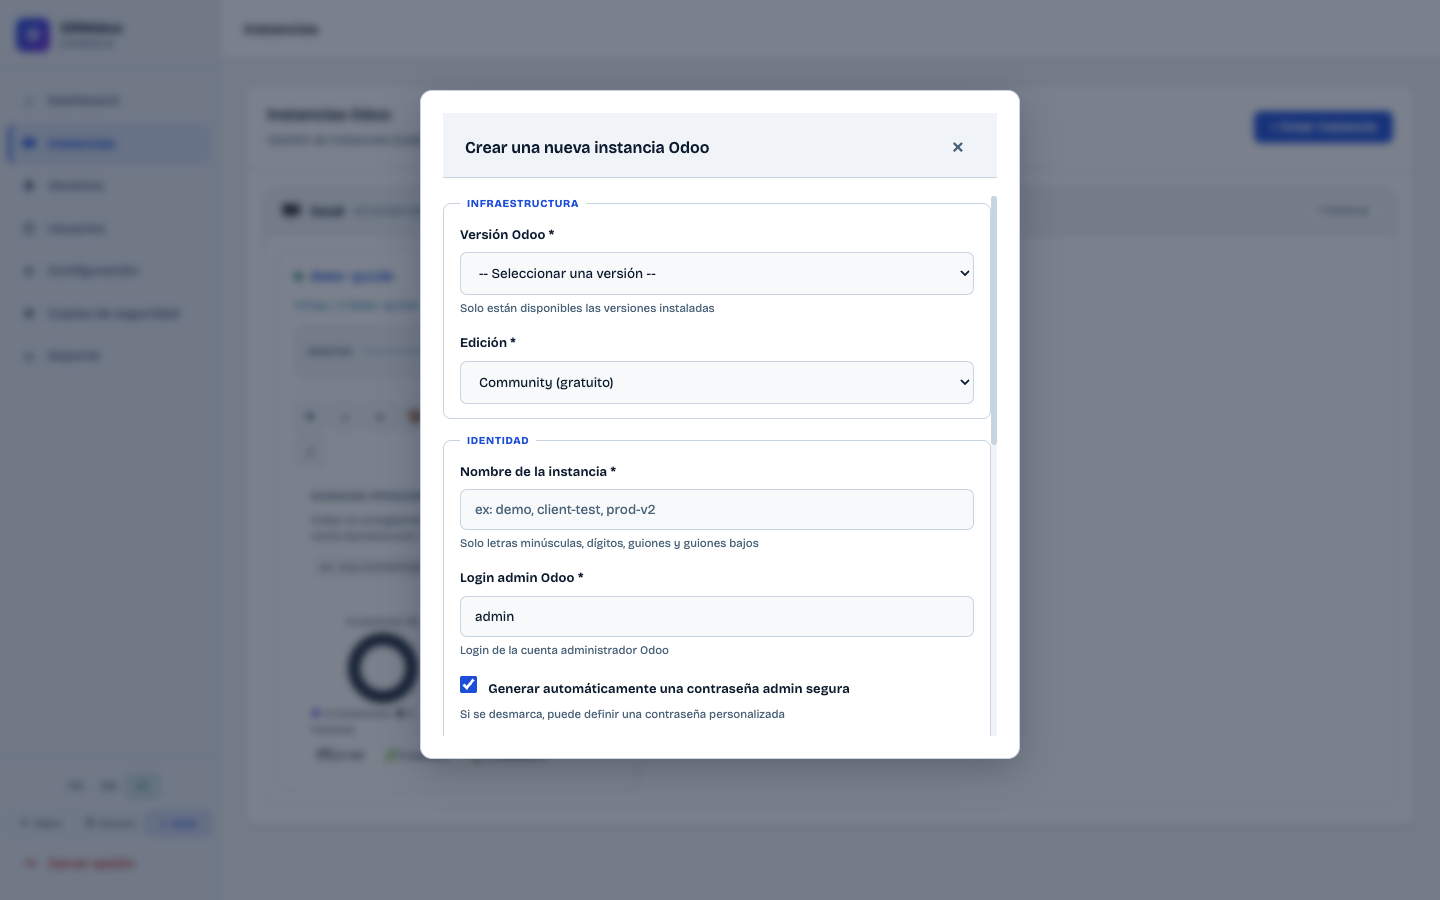Click the purple app logo icon
Screen dimensions: 1440x900
tap(33, 35)
